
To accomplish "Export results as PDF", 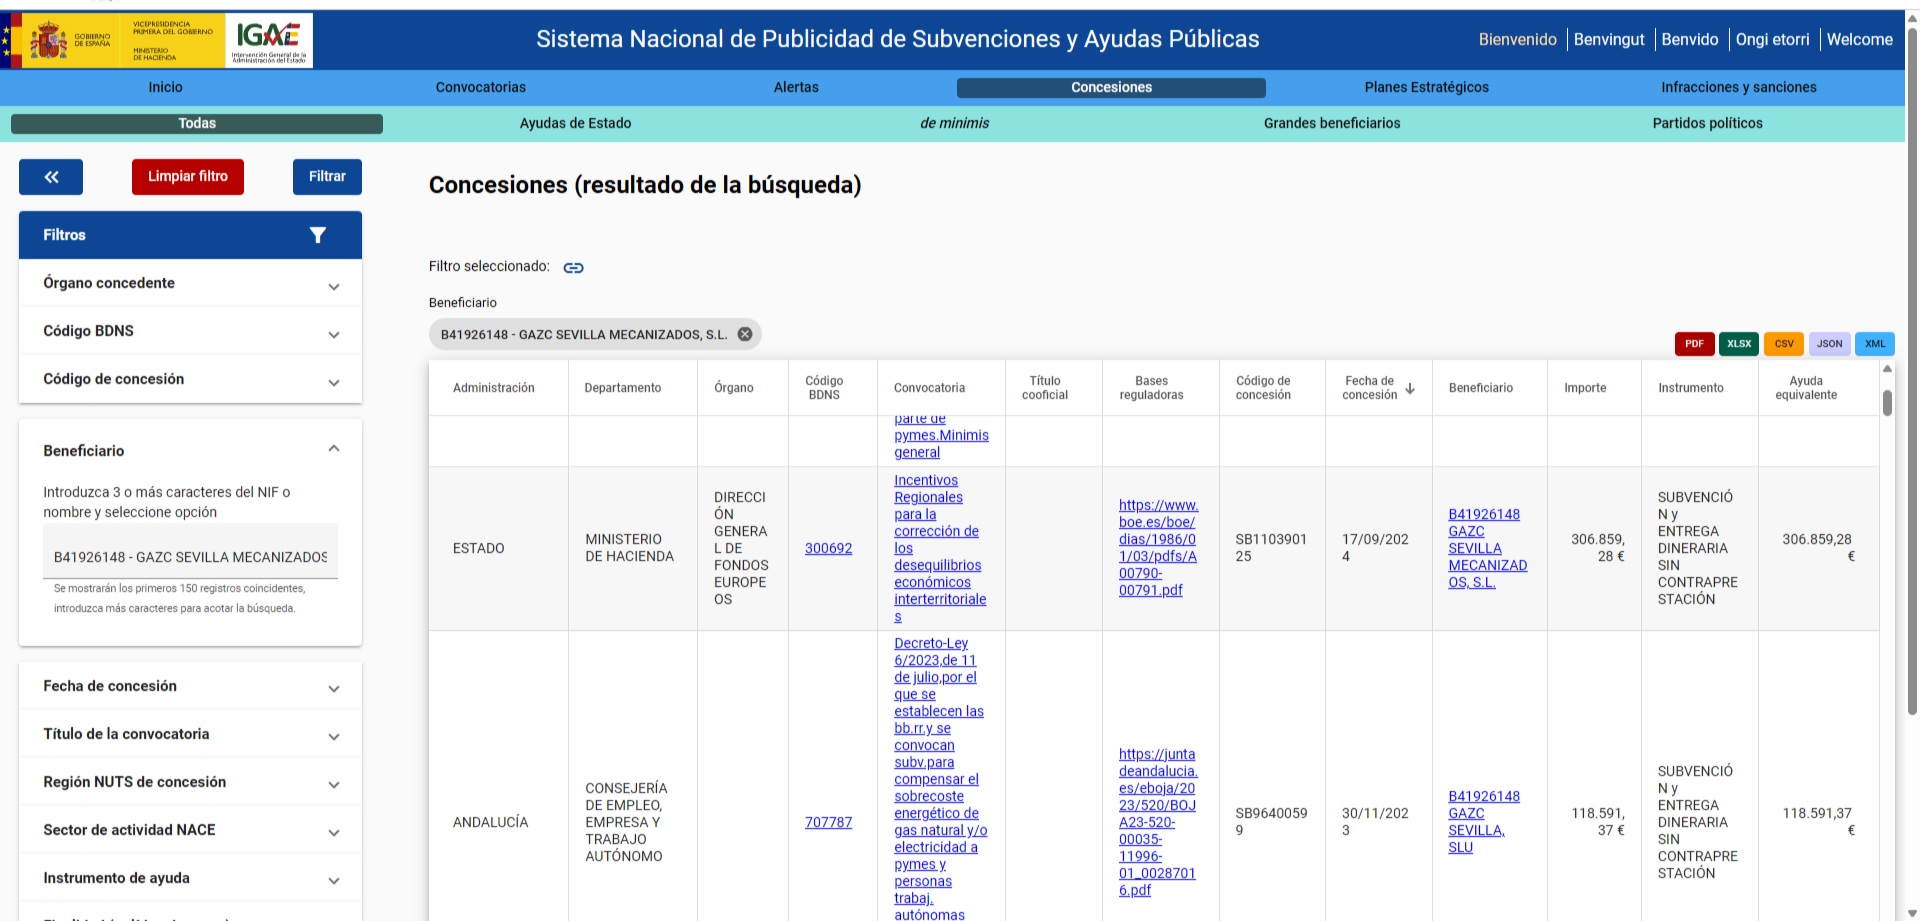I will click(1694, 344).
